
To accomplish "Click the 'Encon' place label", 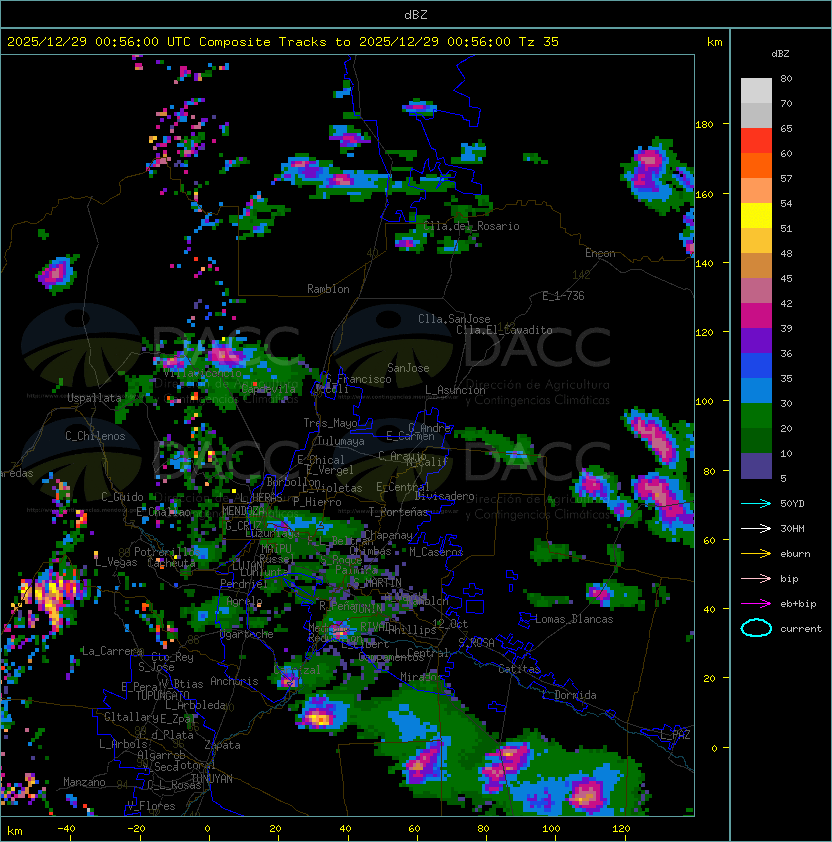I will [600, 253].
